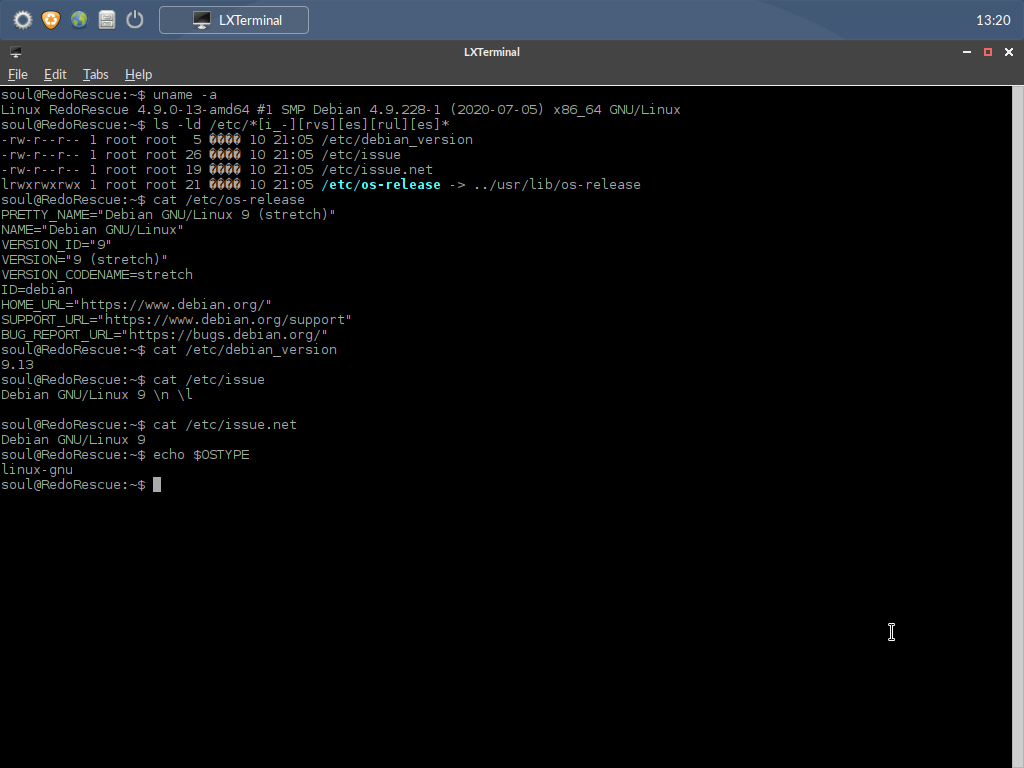Viewport: 1024px width, 768px height.
Task: Click the BUG_REPORT_URL line
Action: pos(164,335)
